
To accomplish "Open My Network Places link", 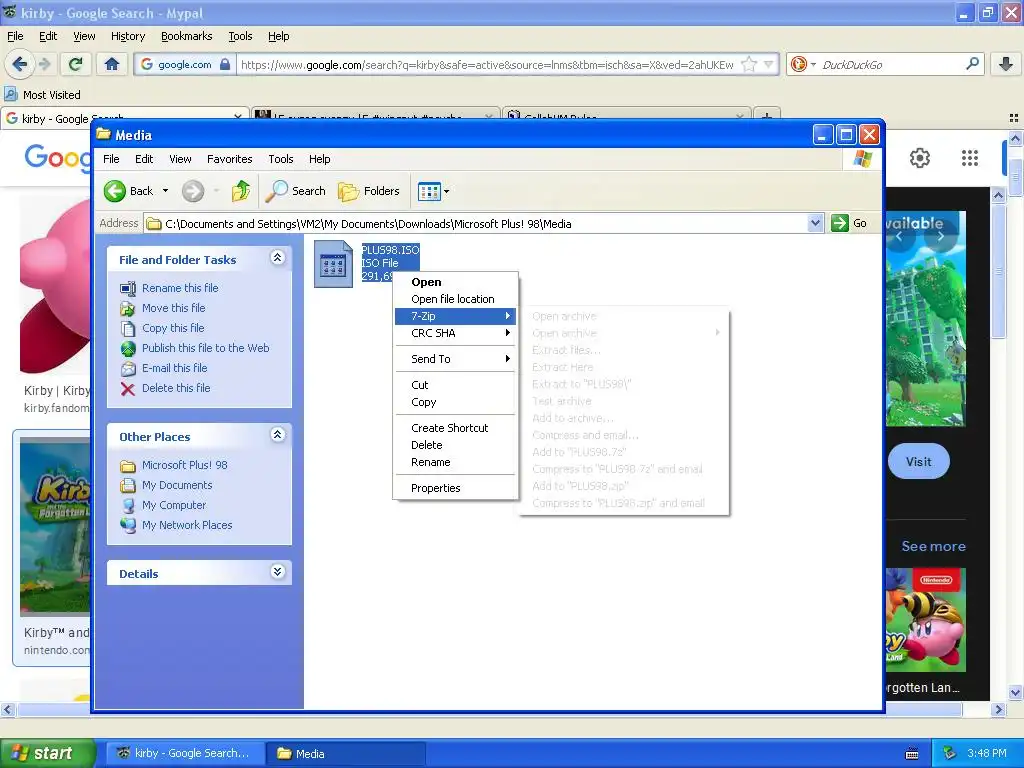I will pyautogui.click(x=187, y=525).
